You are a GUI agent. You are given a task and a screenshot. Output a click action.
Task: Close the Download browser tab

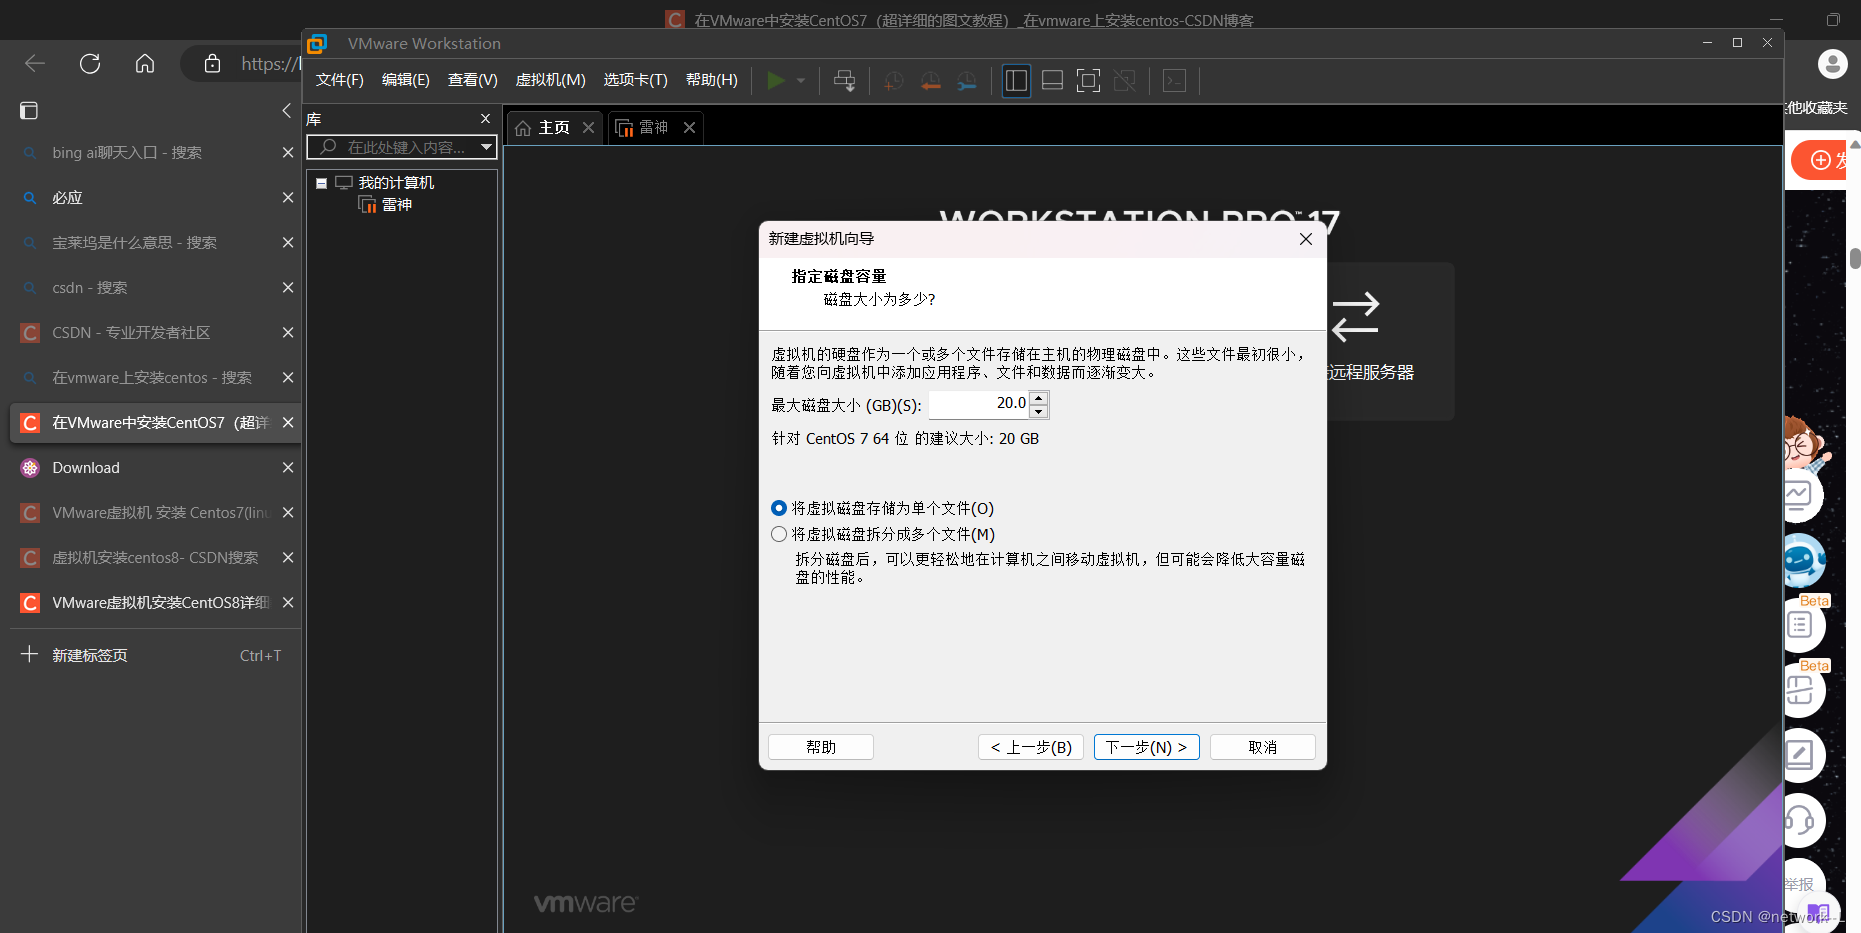tap(288, 468)
